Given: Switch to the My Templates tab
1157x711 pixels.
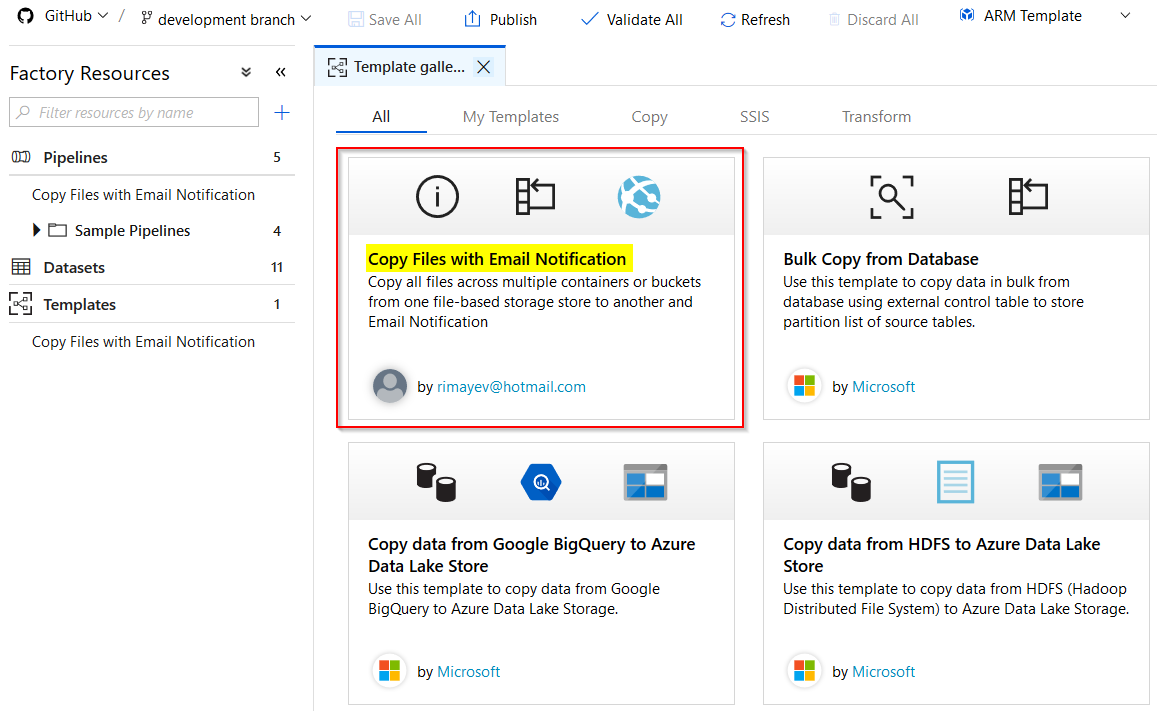Looking at the screenshot, I should tap(511, 117).
